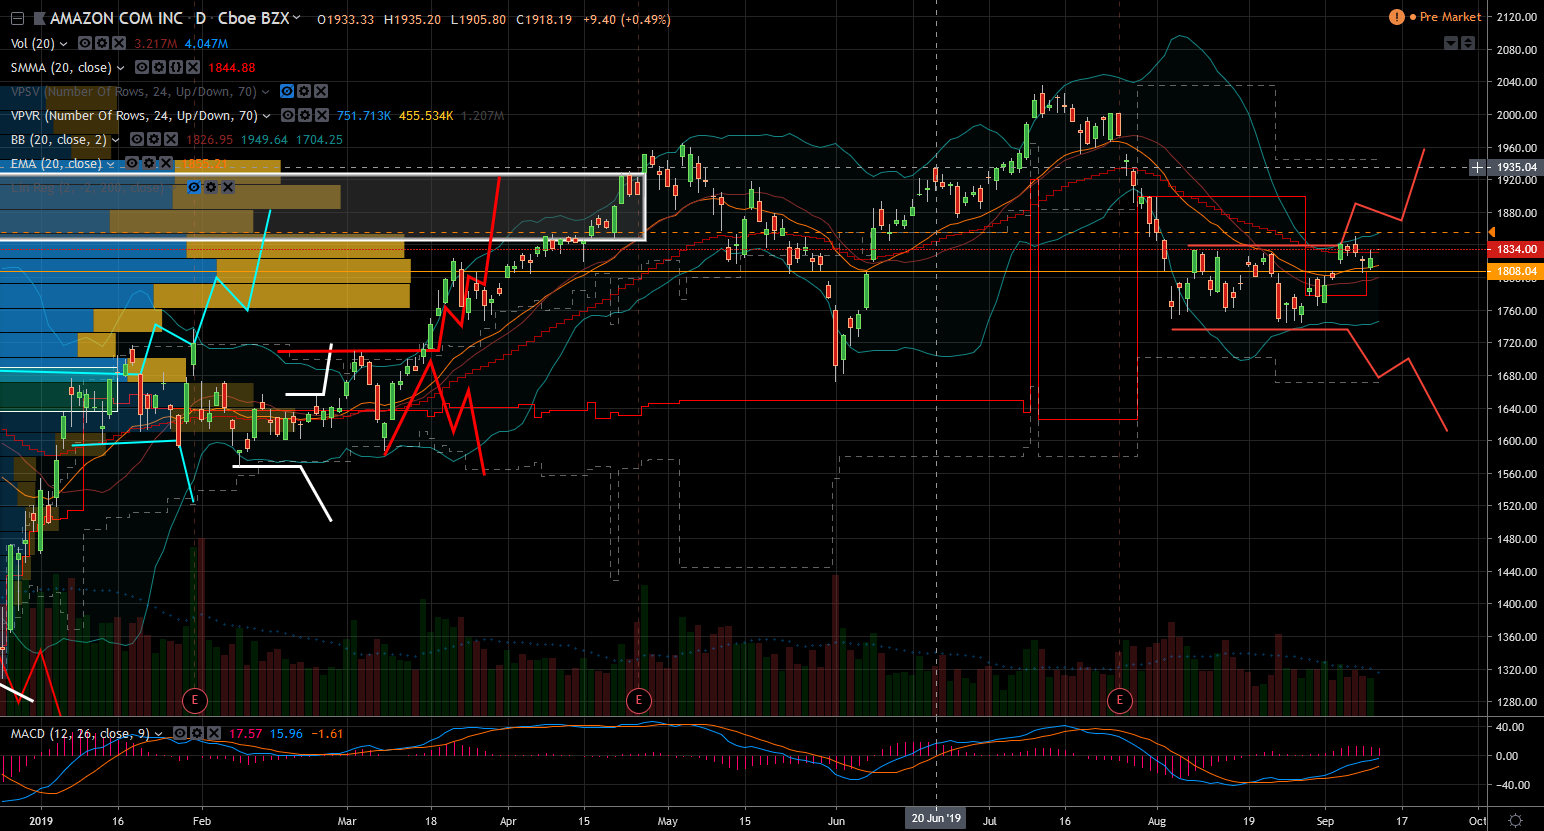Expand the EMA (20, close) dropdown arrow
The height and width of the screenshot is (831, 1544).
111,164
